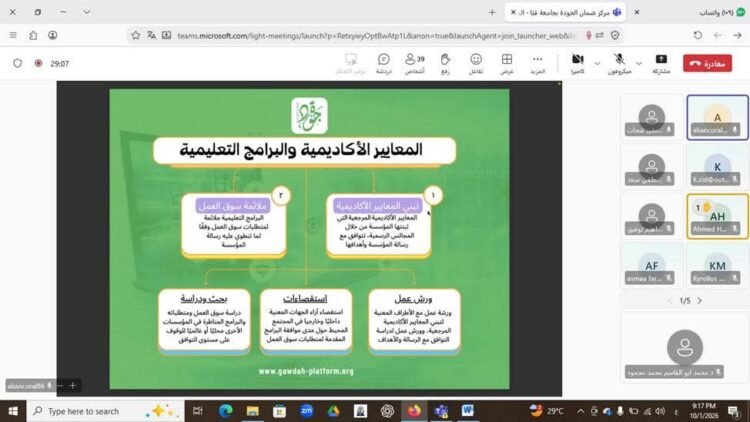
Task: Select Ahmed H participant tile with raised hand
Action: 717,216
